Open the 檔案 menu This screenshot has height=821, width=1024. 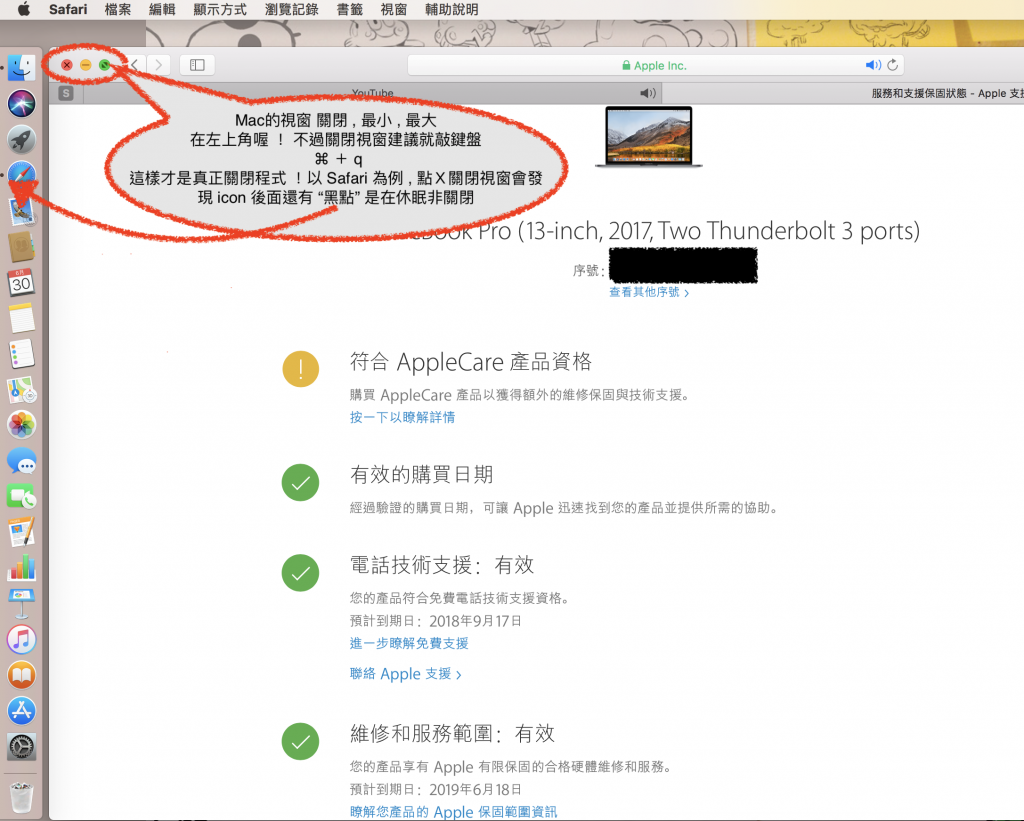[118, 9]
